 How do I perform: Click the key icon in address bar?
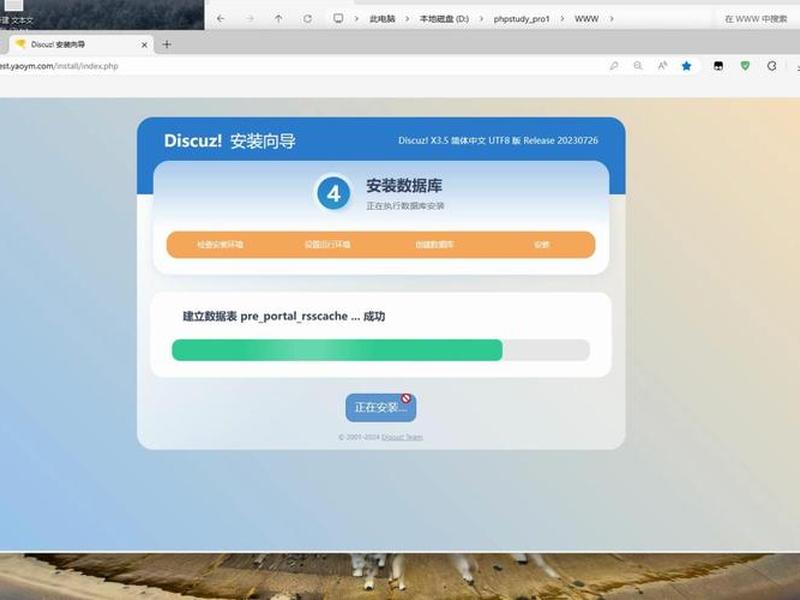click(614, 66)
